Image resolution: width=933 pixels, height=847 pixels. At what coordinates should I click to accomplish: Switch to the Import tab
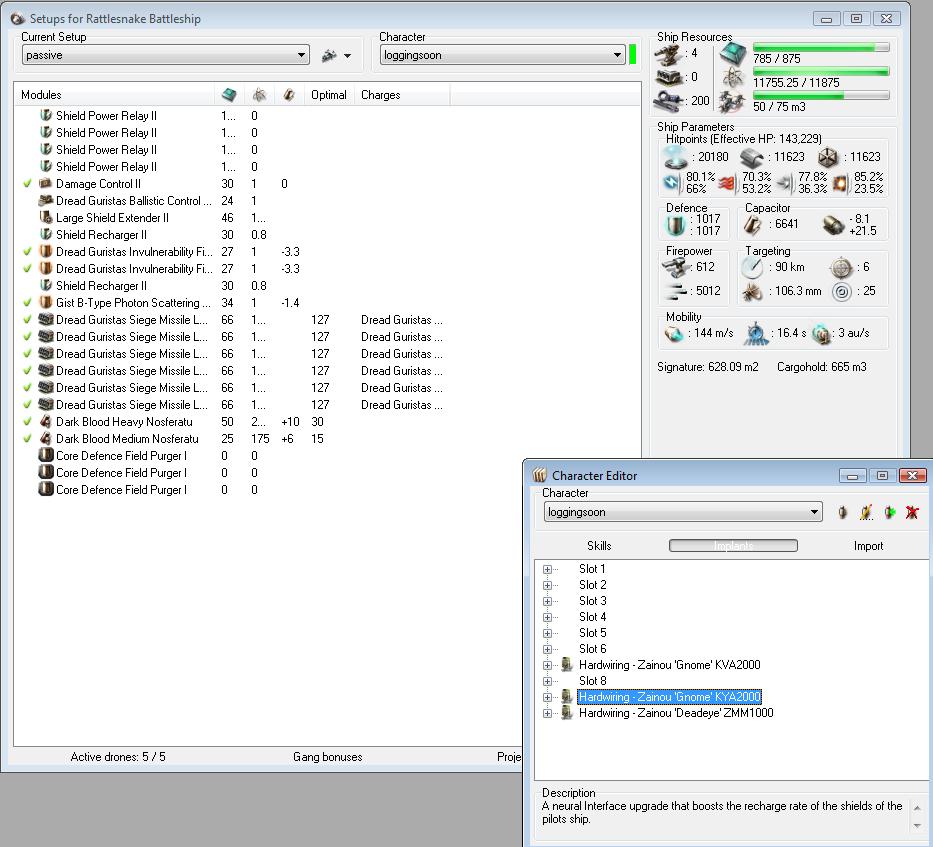click(x=868, y=546)
